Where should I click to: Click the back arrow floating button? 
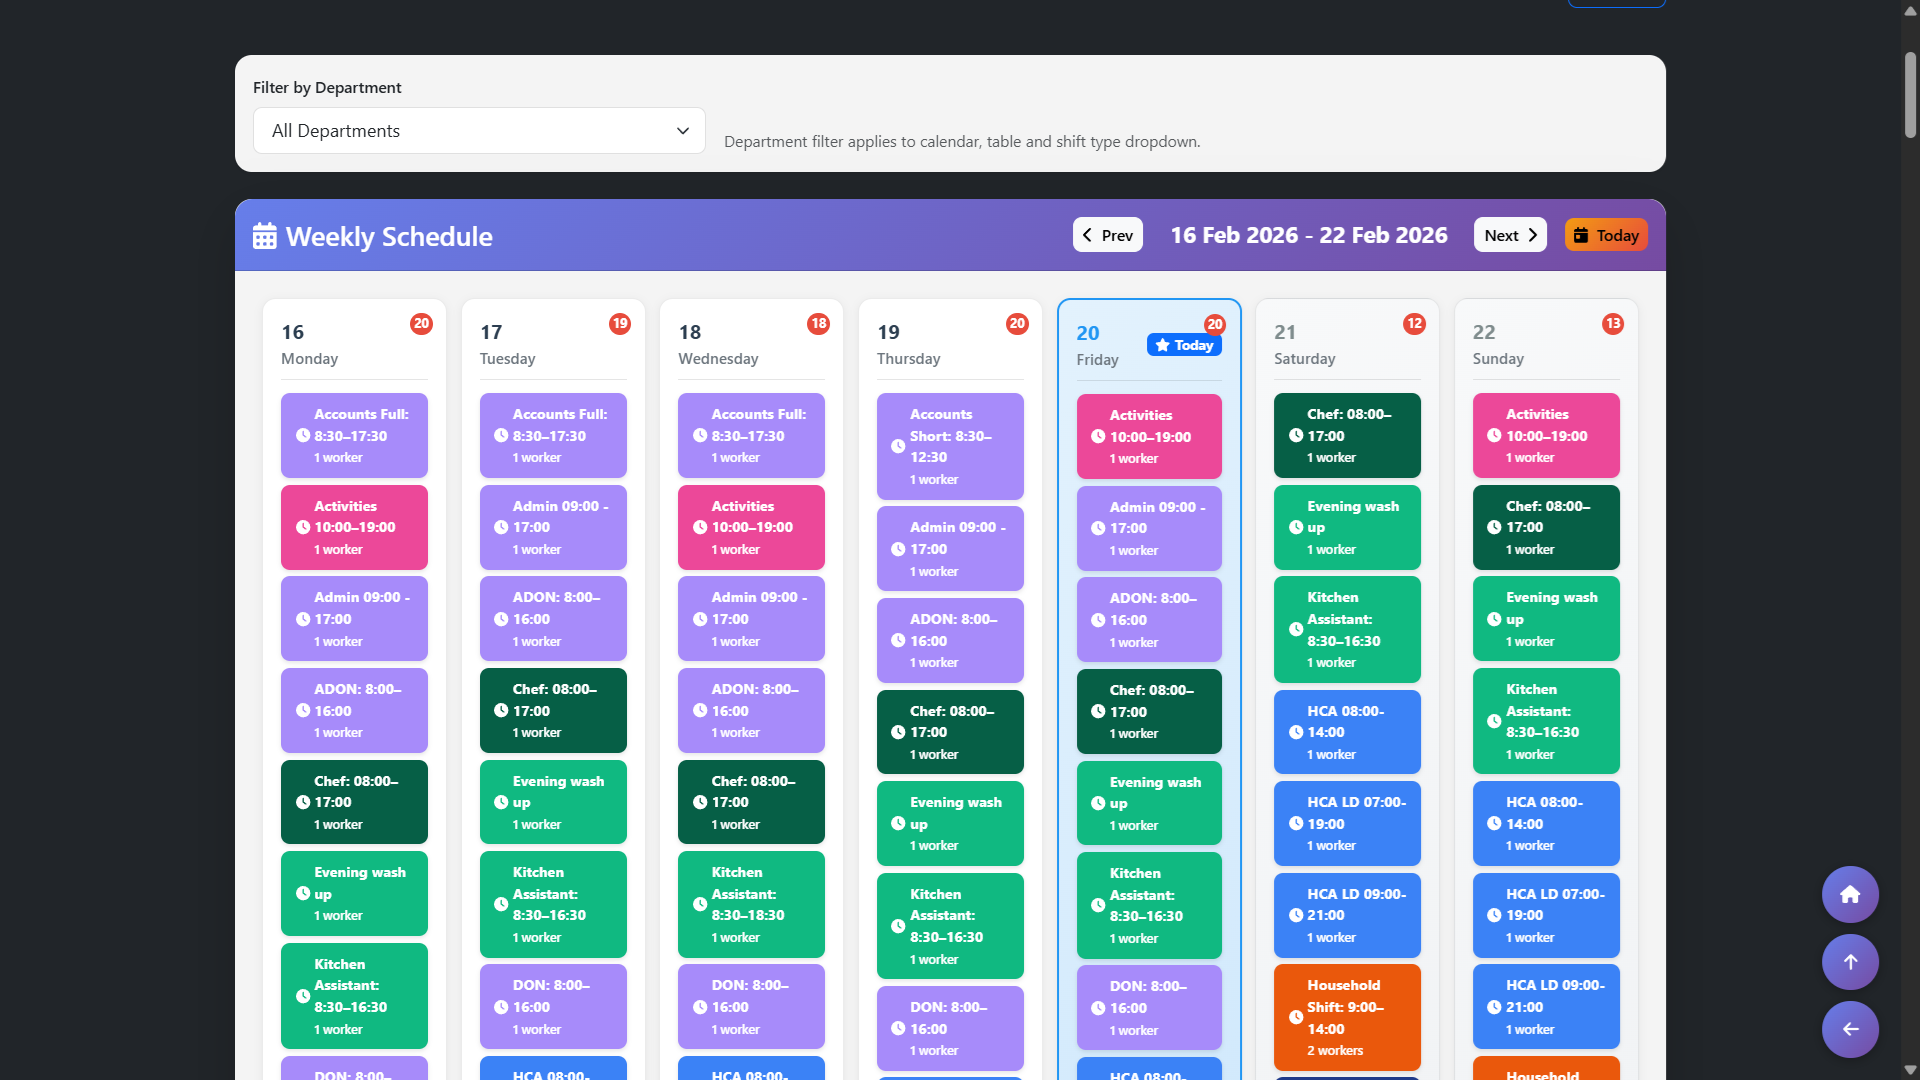click(x=1850, y=1029)
